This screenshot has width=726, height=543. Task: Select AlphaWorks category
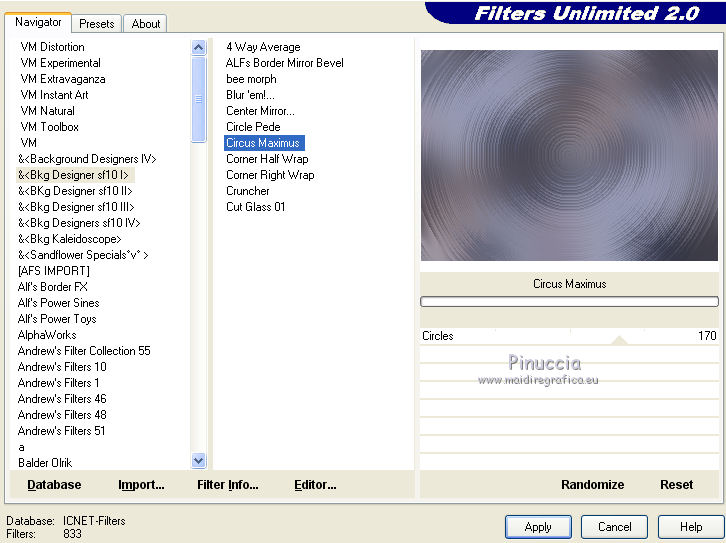[47, 335]
